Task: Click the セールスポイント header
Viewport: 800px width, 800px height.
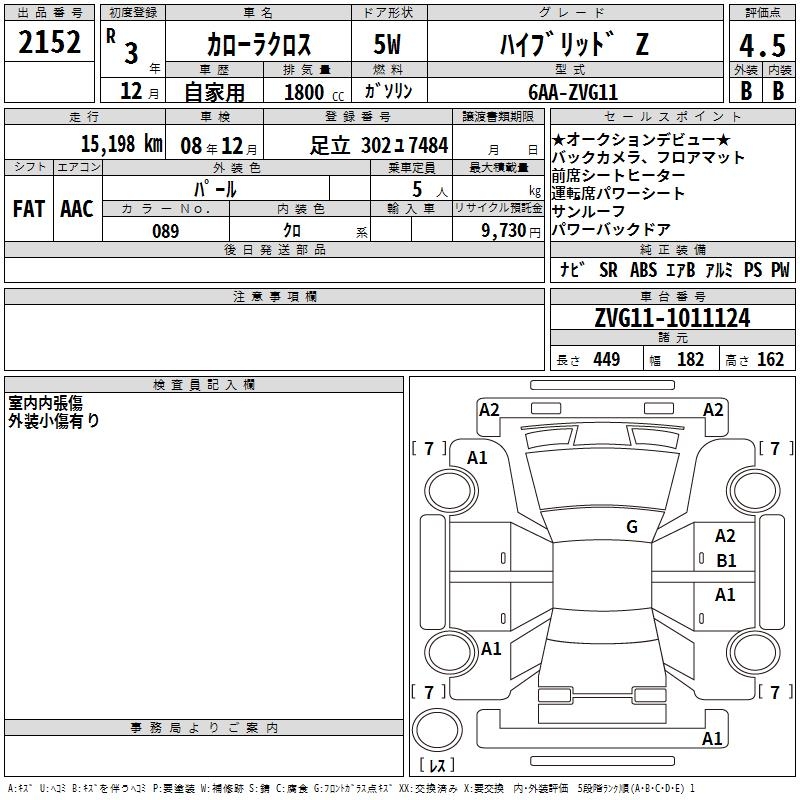Action: [x=673, y=116]
